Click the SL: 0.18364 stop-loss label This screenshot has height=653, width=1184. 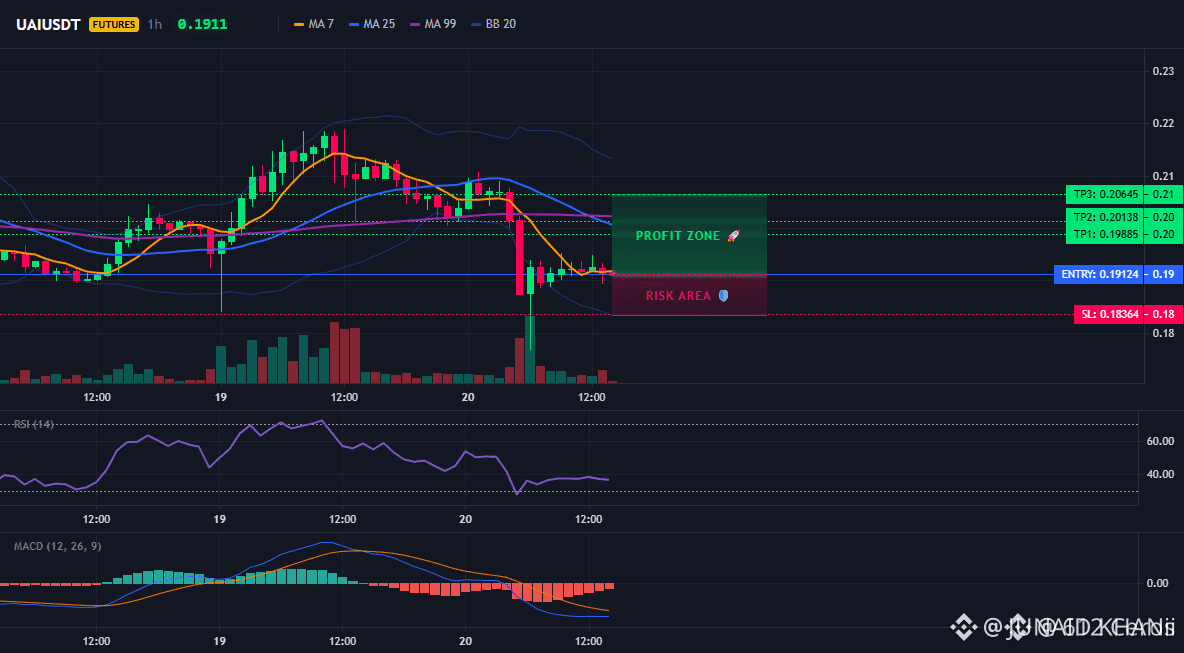click(x=1109, y=314)
